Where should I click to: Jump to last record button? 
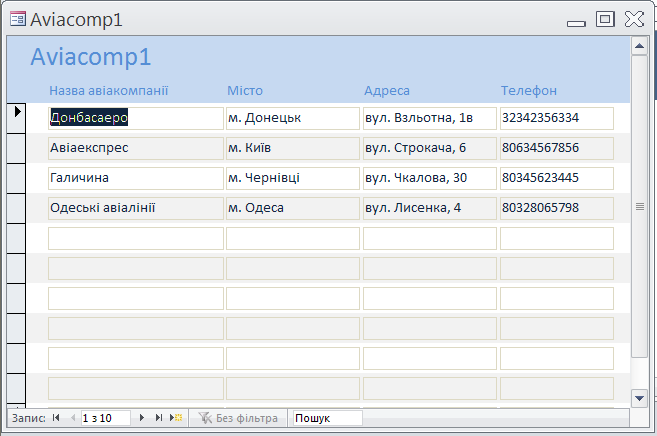(x=158, y=418)
